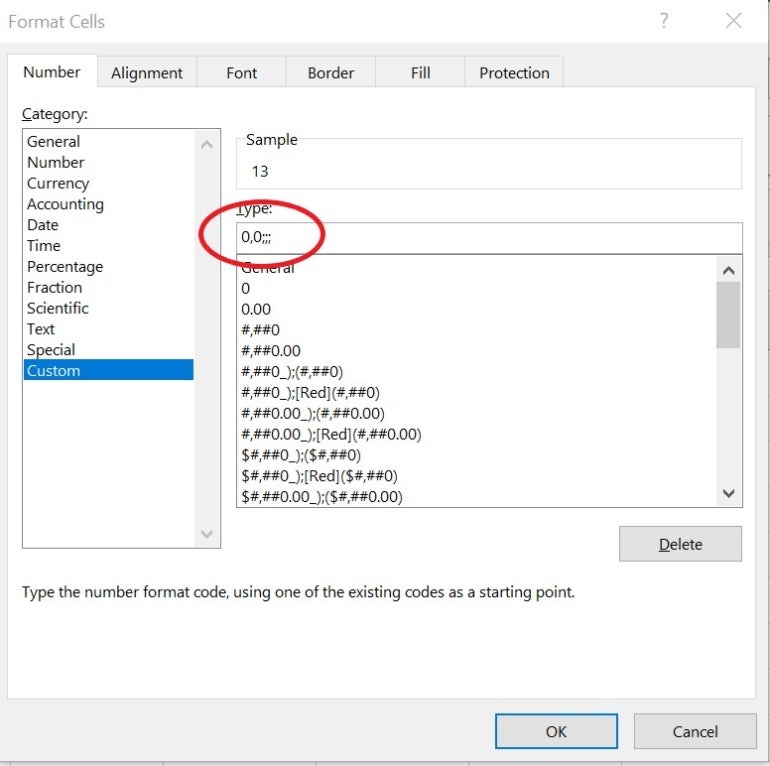Pick the Scientific category in list

[58, 308]
